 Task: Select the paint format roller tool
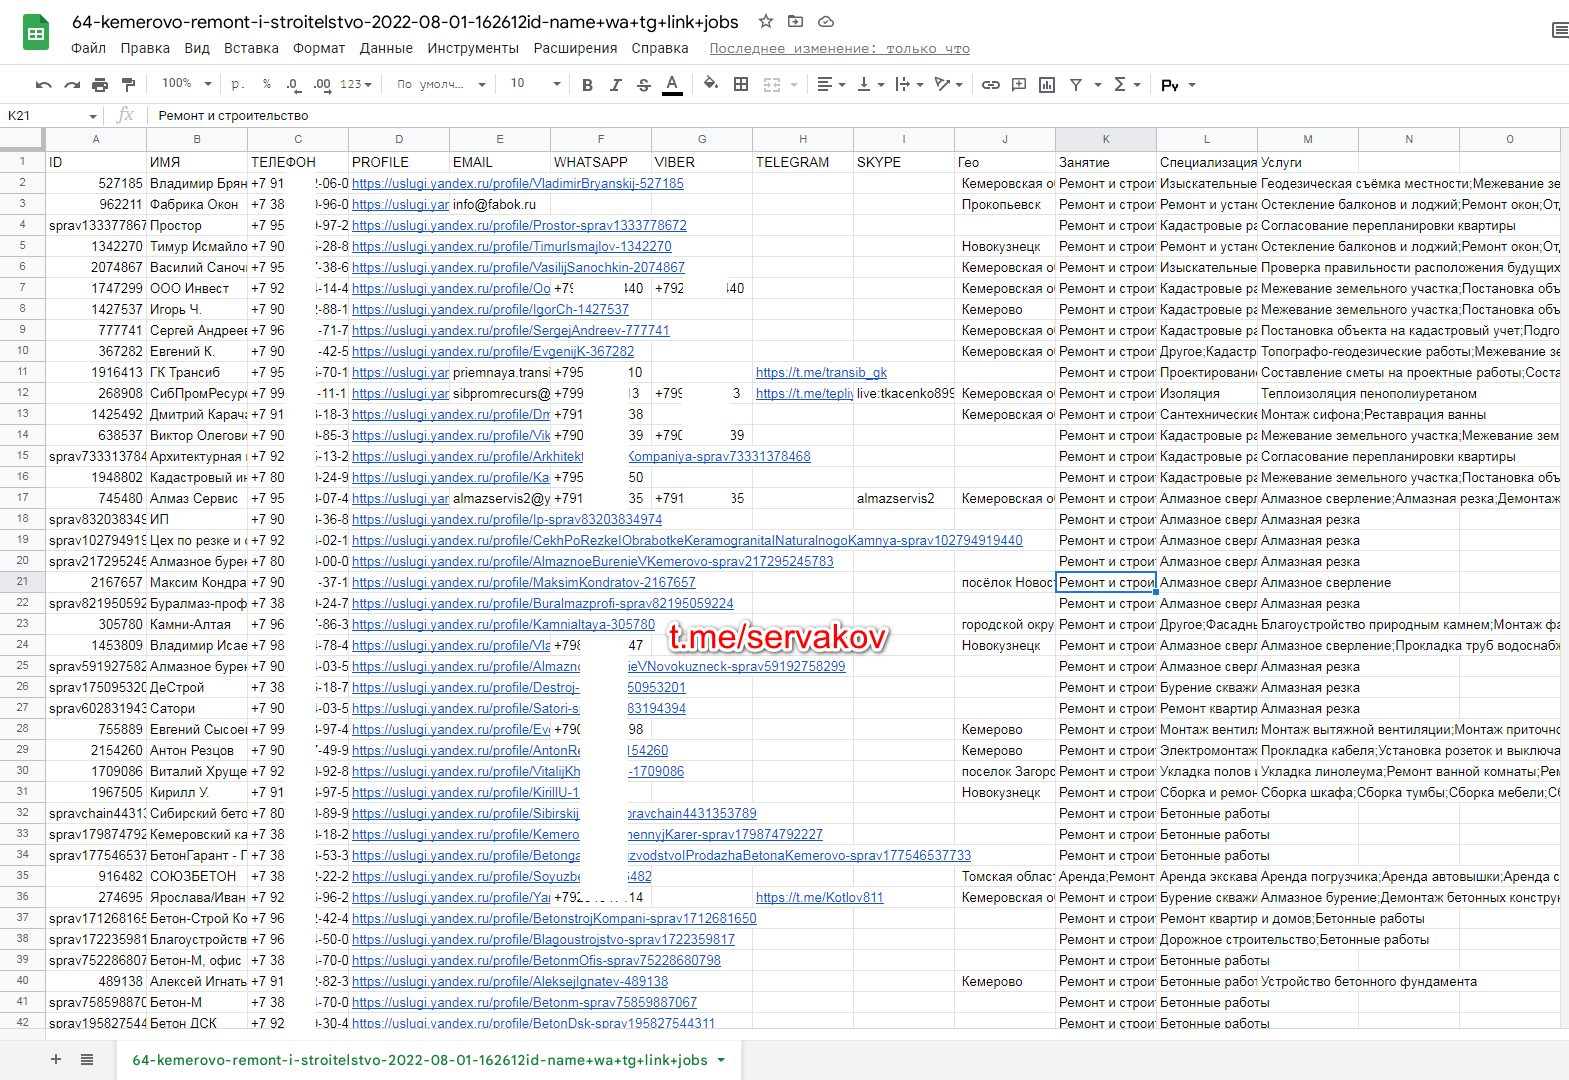tap(128, 85)
